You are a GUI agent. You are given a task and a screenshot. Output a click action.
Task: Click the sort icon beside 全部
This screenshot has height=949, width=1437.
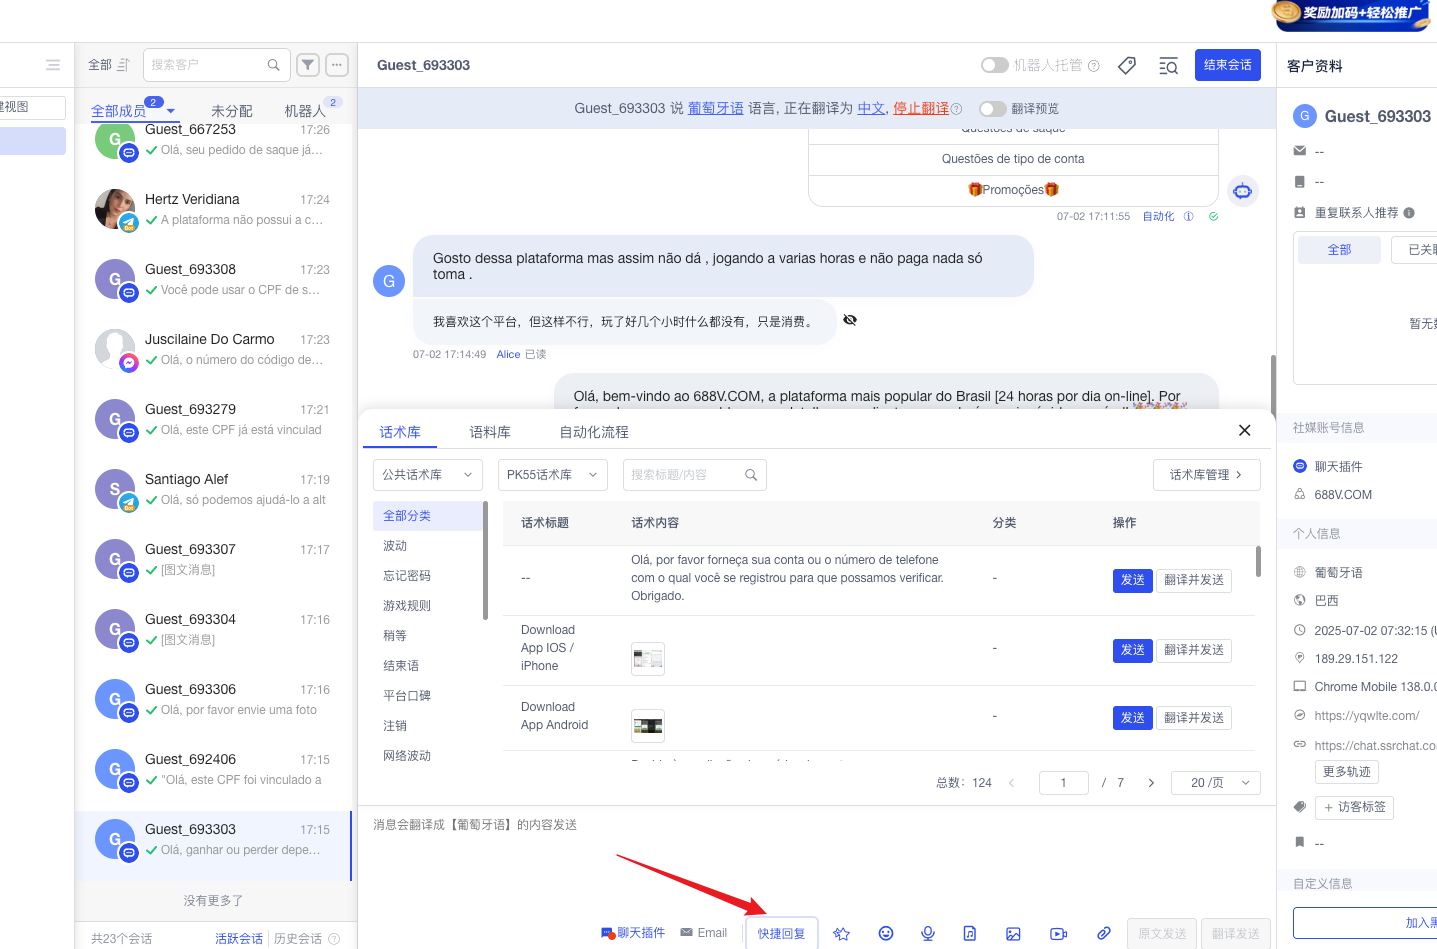(124, 65)
